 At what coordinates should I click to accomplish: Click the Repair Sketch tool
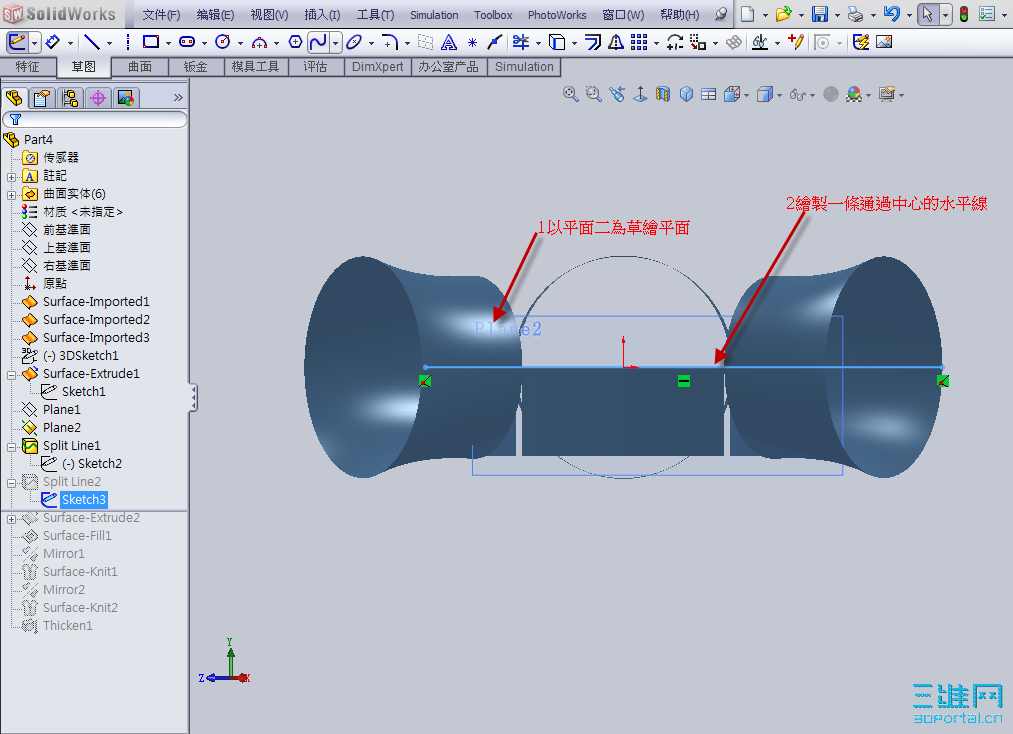pos(797,43)
